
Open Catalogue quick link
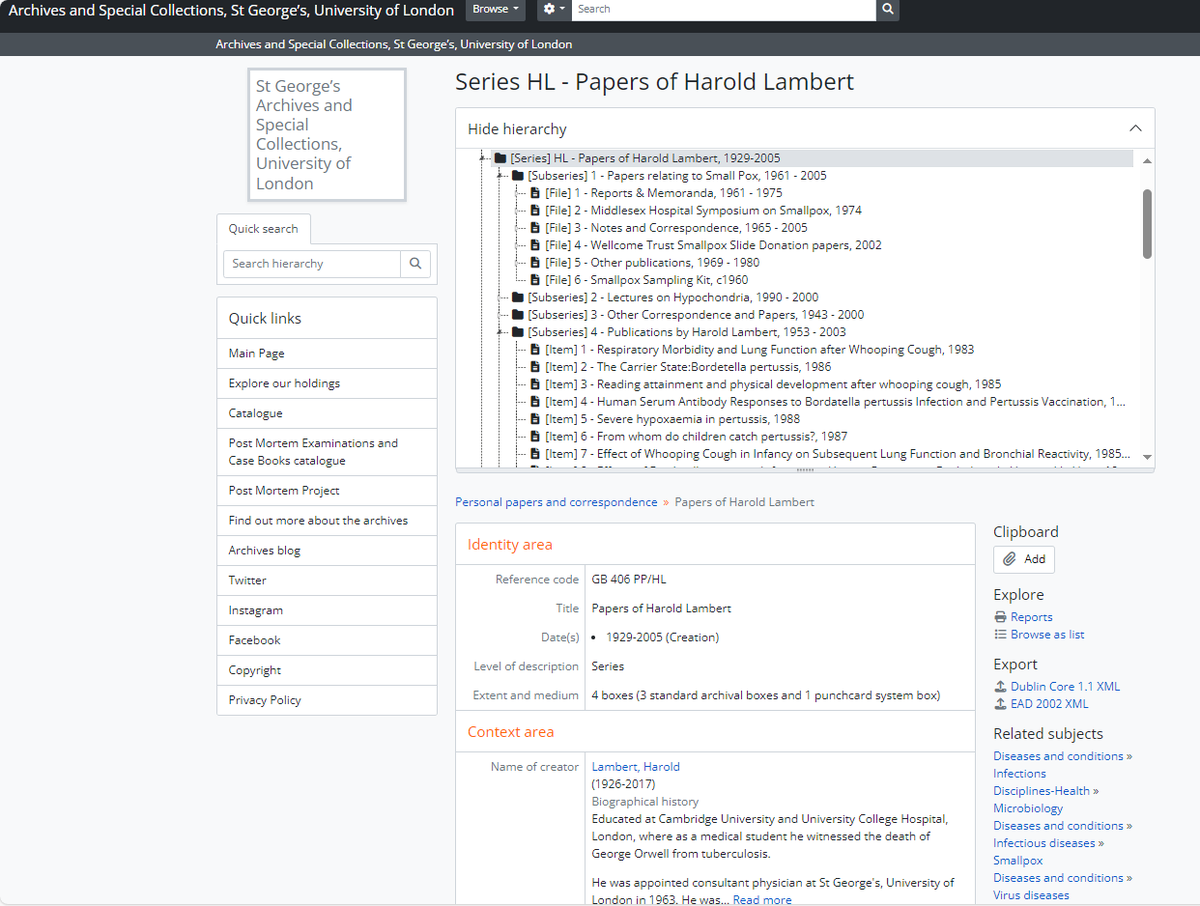point(327,413)
